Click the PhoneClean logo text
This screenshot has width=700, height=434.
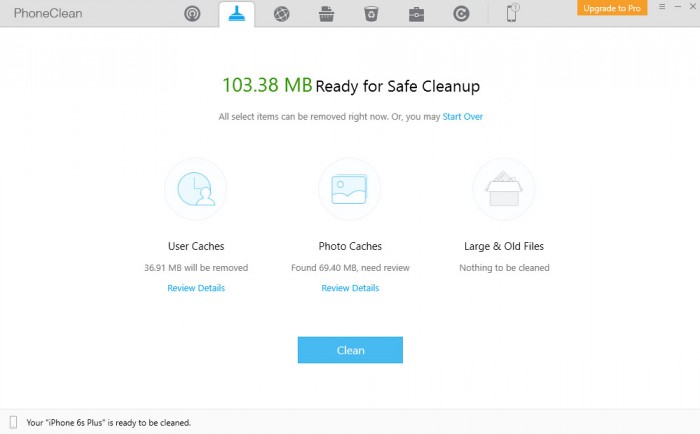(48, 13)
